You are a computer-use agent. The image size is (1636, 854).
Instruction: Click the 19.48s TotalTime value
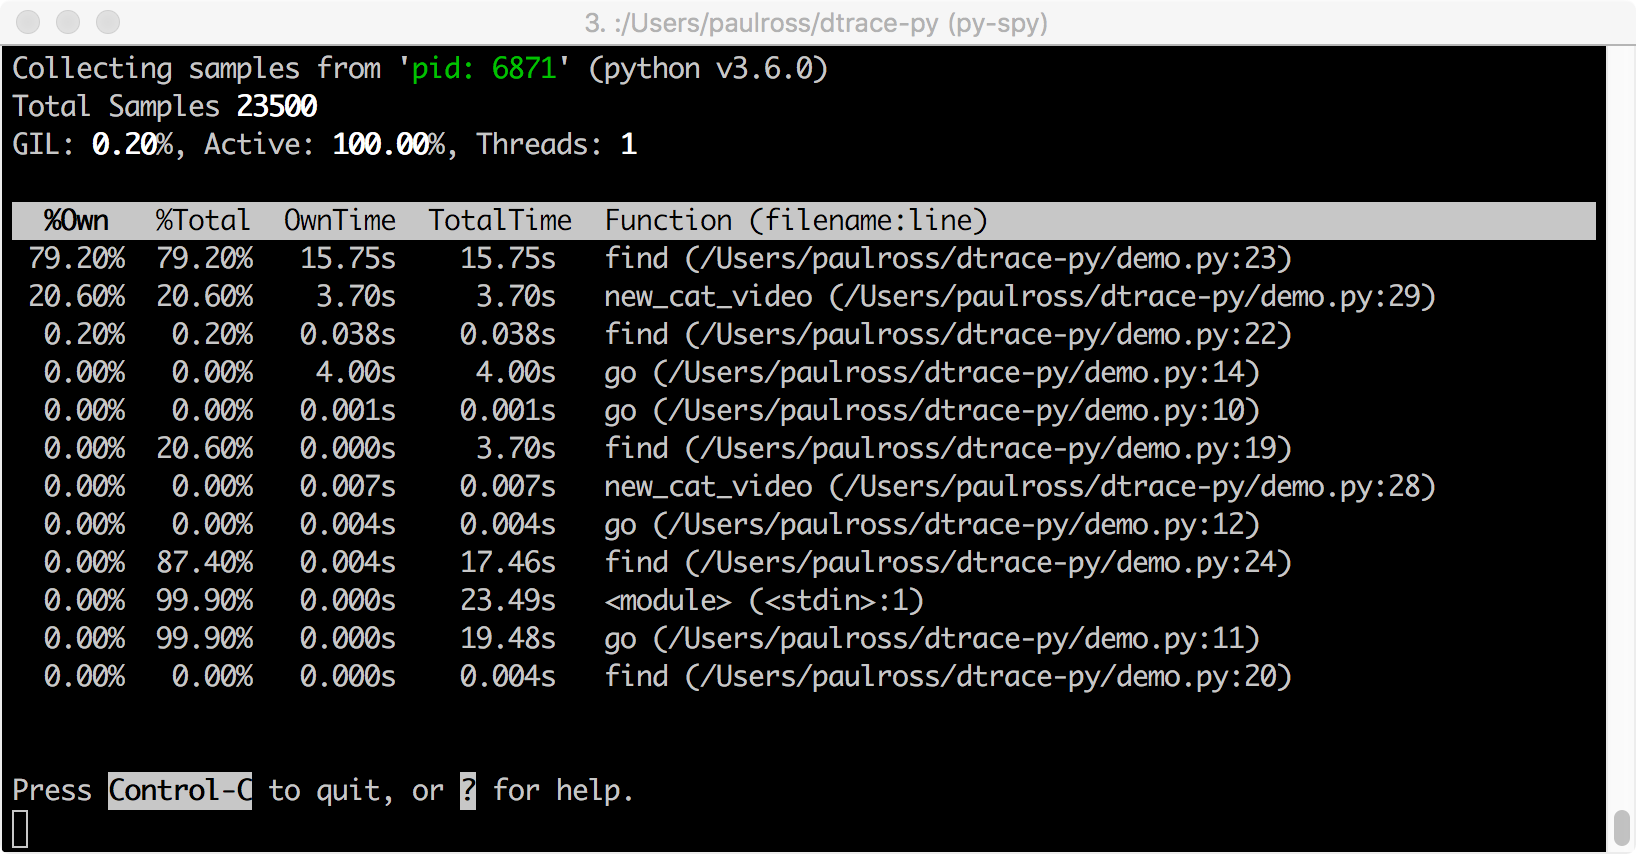[508, 639]
